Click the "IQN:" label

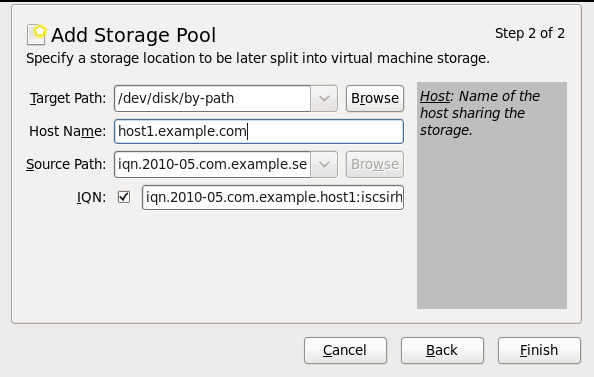(91, 197)
